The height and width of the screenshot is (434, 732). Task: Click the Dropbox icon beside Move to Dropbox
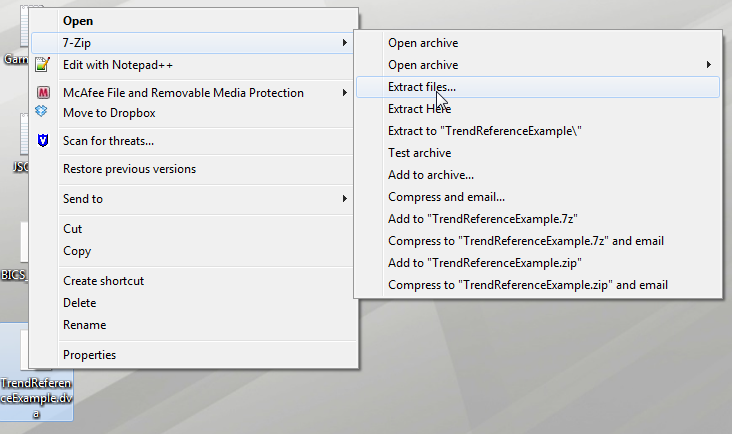click(x=42, y=112)
